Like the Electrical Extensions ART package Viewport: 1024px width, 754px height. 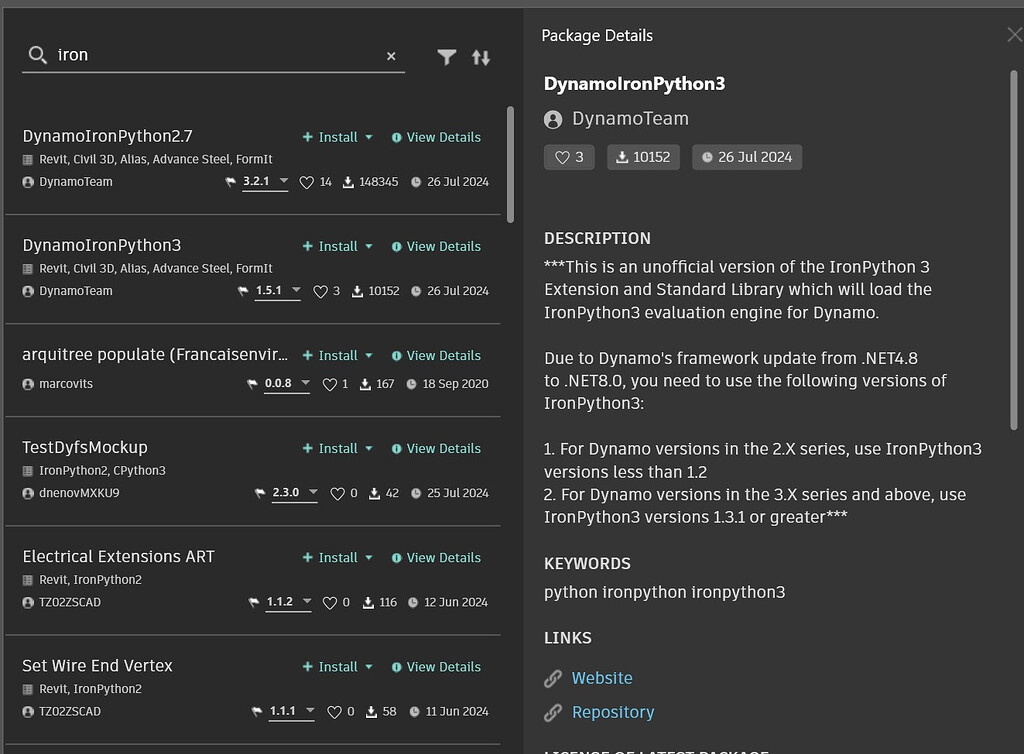pyautogui.click(x=330, y=602)
